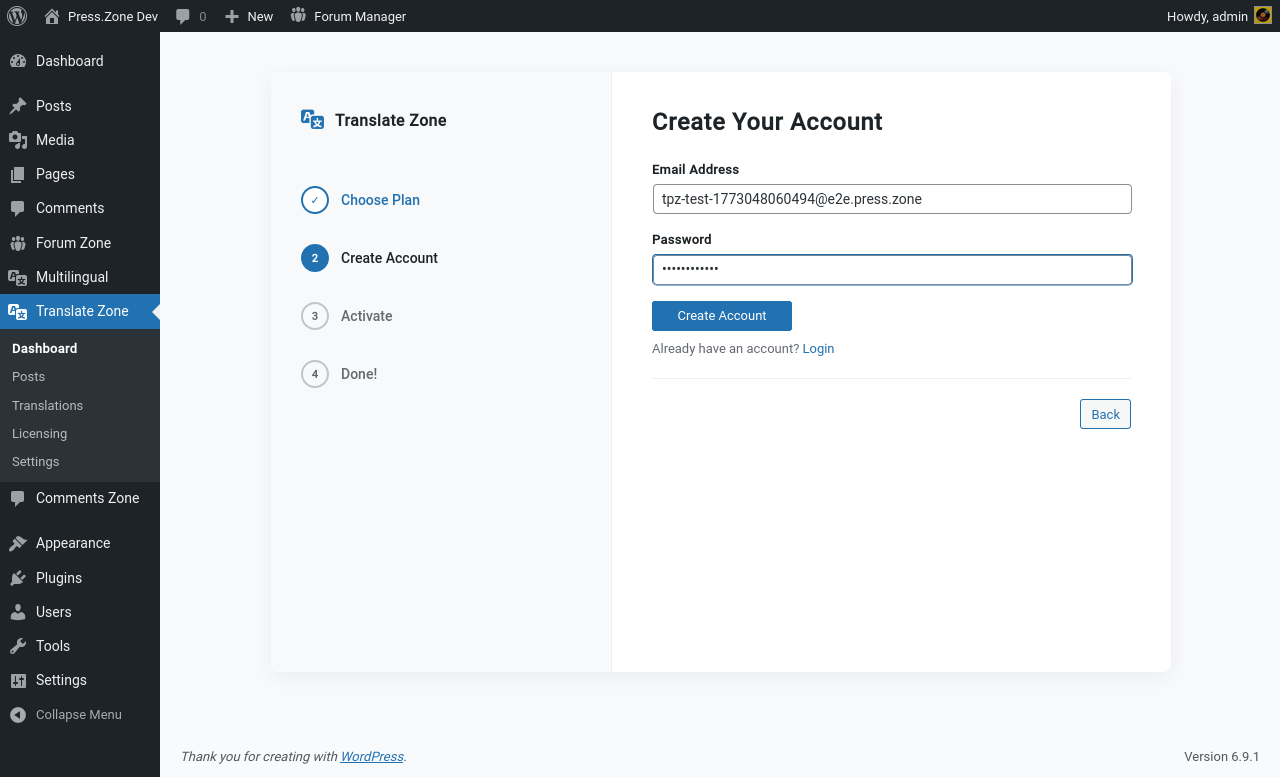1280x777 pixels.
Task: Open the Users menu item
Action: pyautogui.click(x=80, y=612)
